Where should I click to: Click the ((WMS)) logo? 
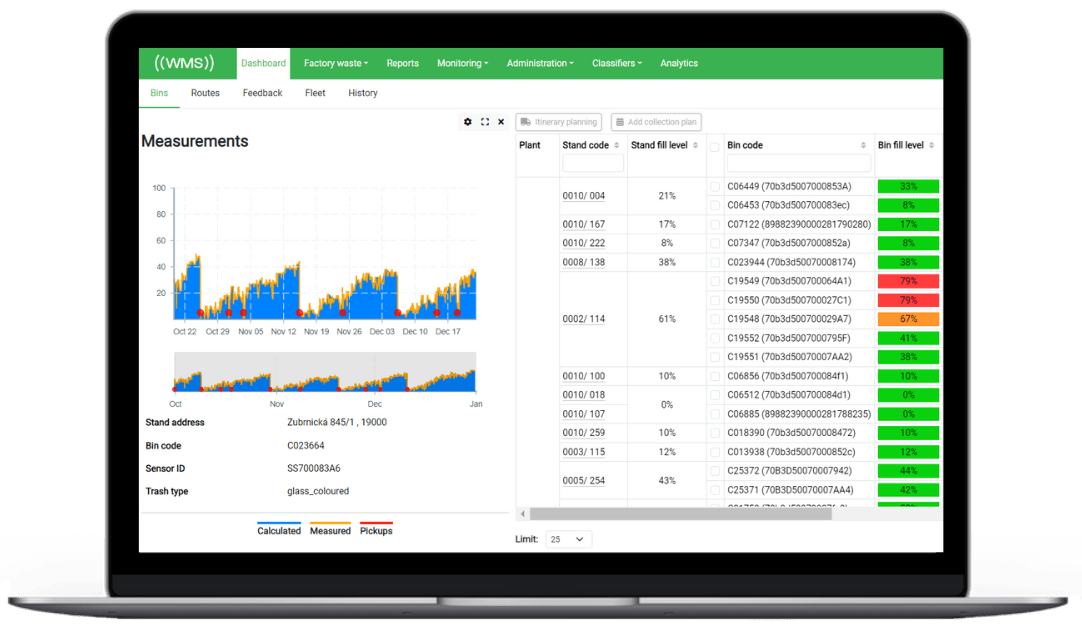[x=184, y=63]
